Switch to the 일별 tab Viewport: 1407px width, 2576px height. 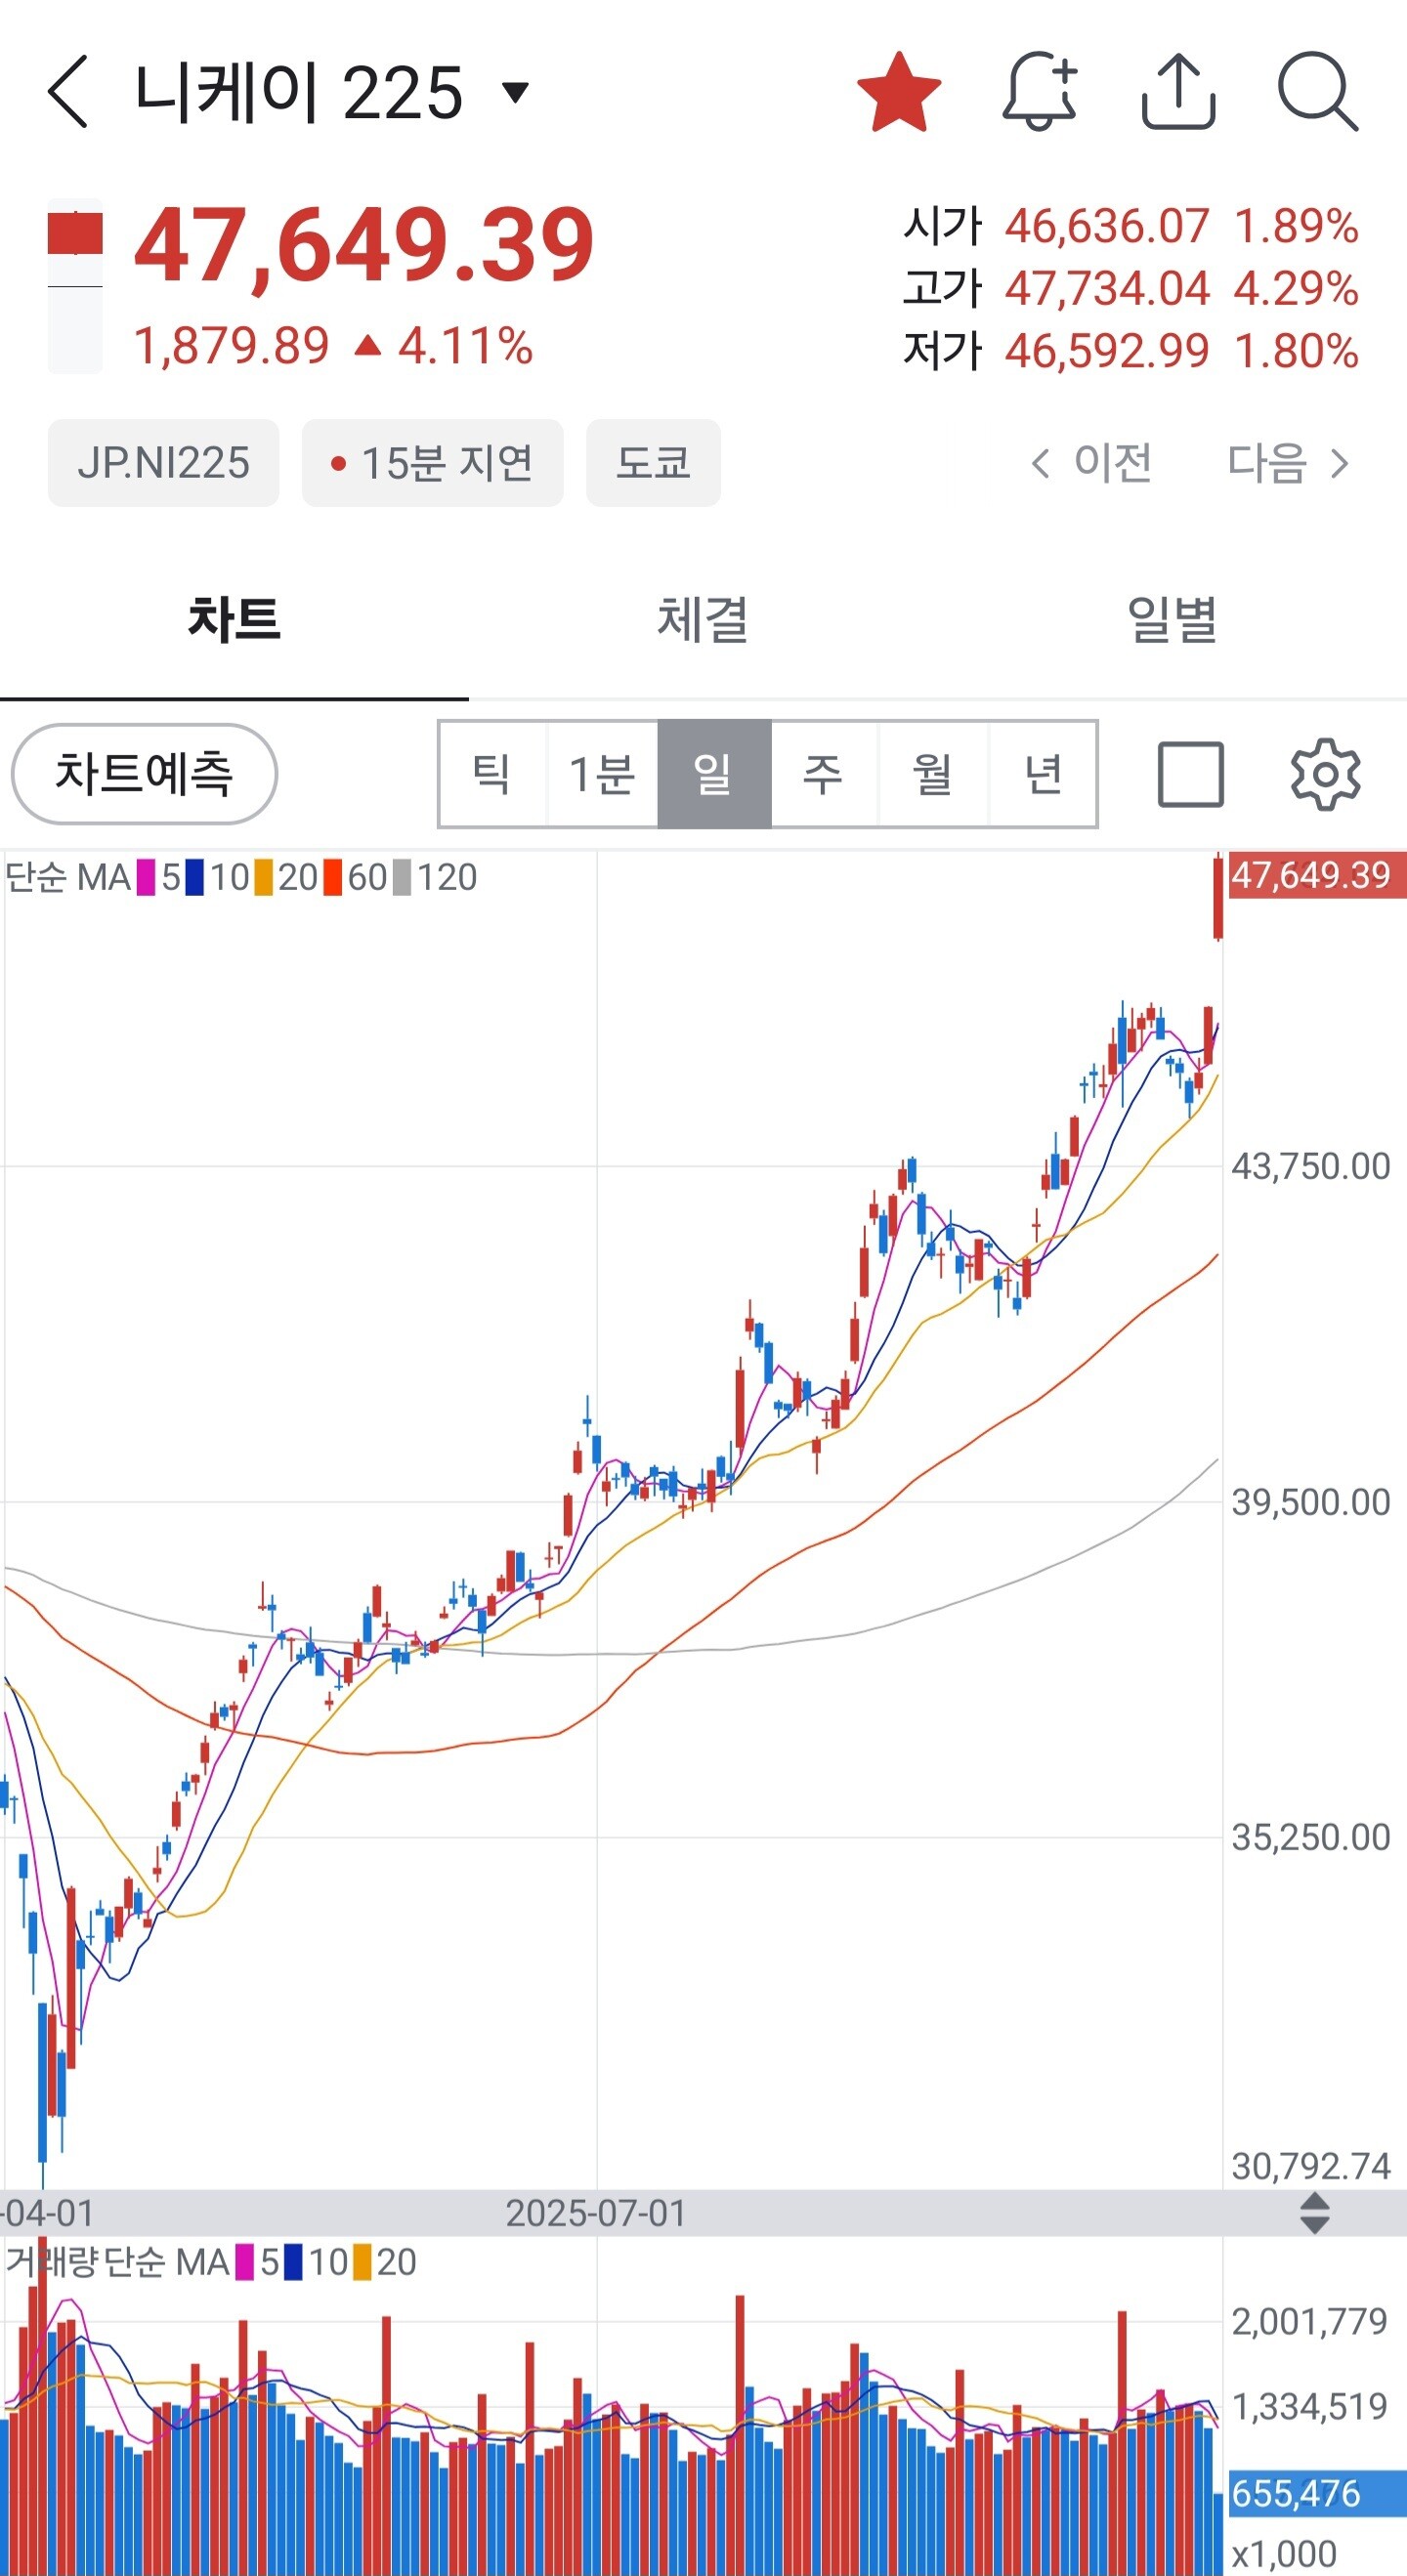[1171, 619]
